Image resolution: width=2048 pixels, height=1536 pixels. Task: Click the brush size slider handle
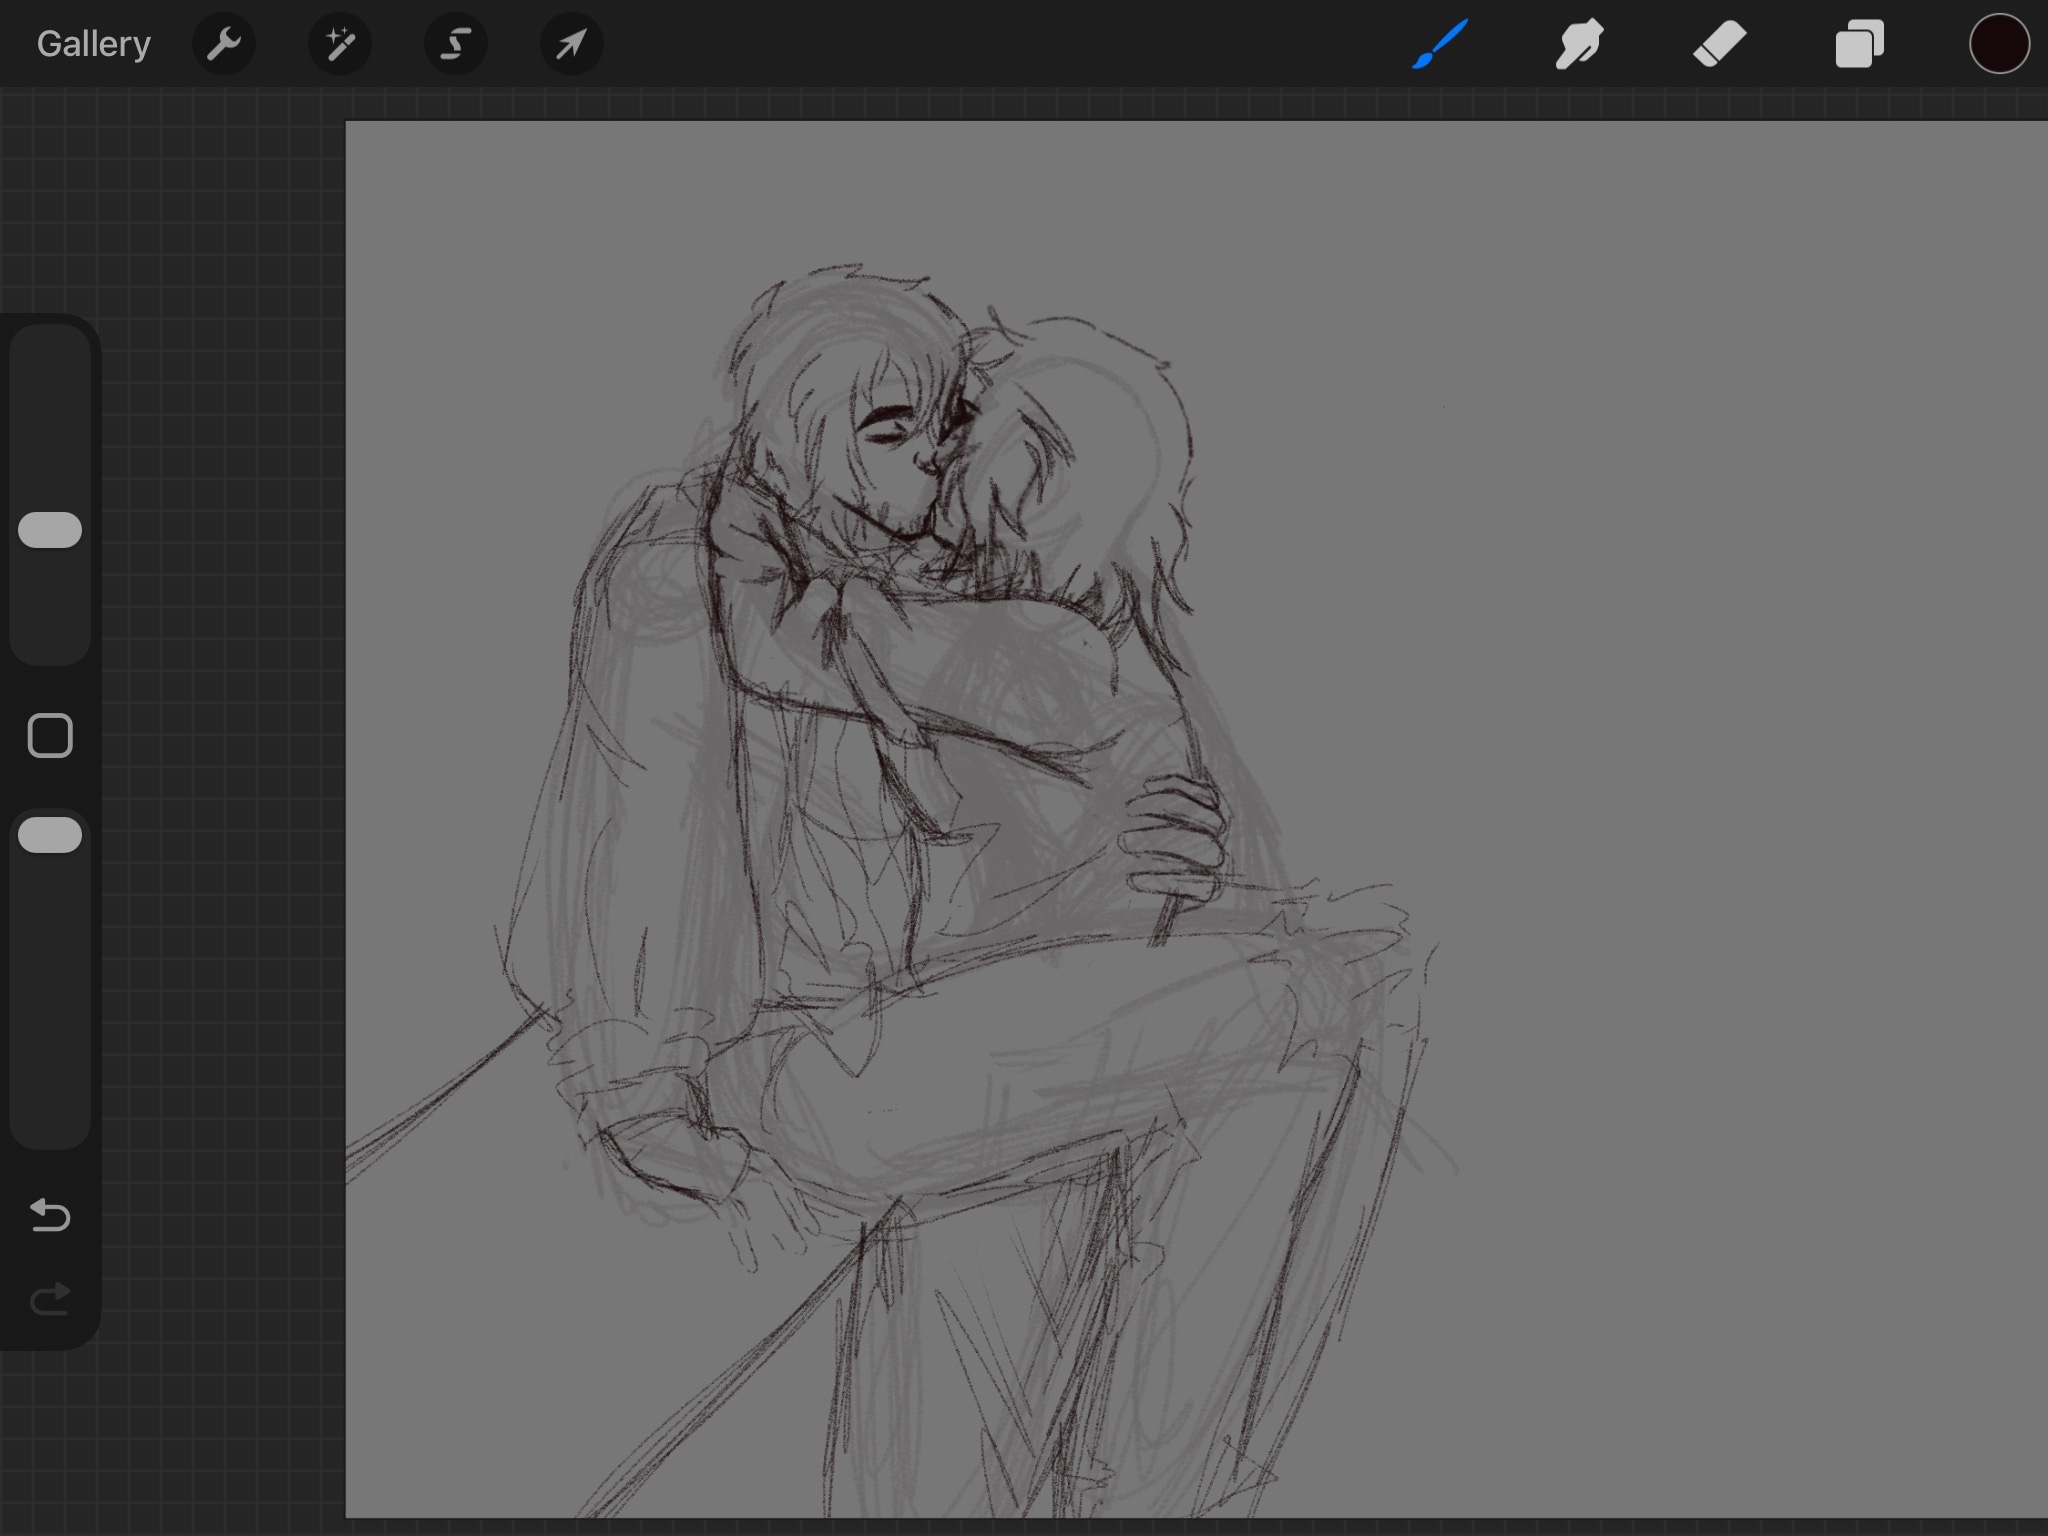click(x=50, y=530)
